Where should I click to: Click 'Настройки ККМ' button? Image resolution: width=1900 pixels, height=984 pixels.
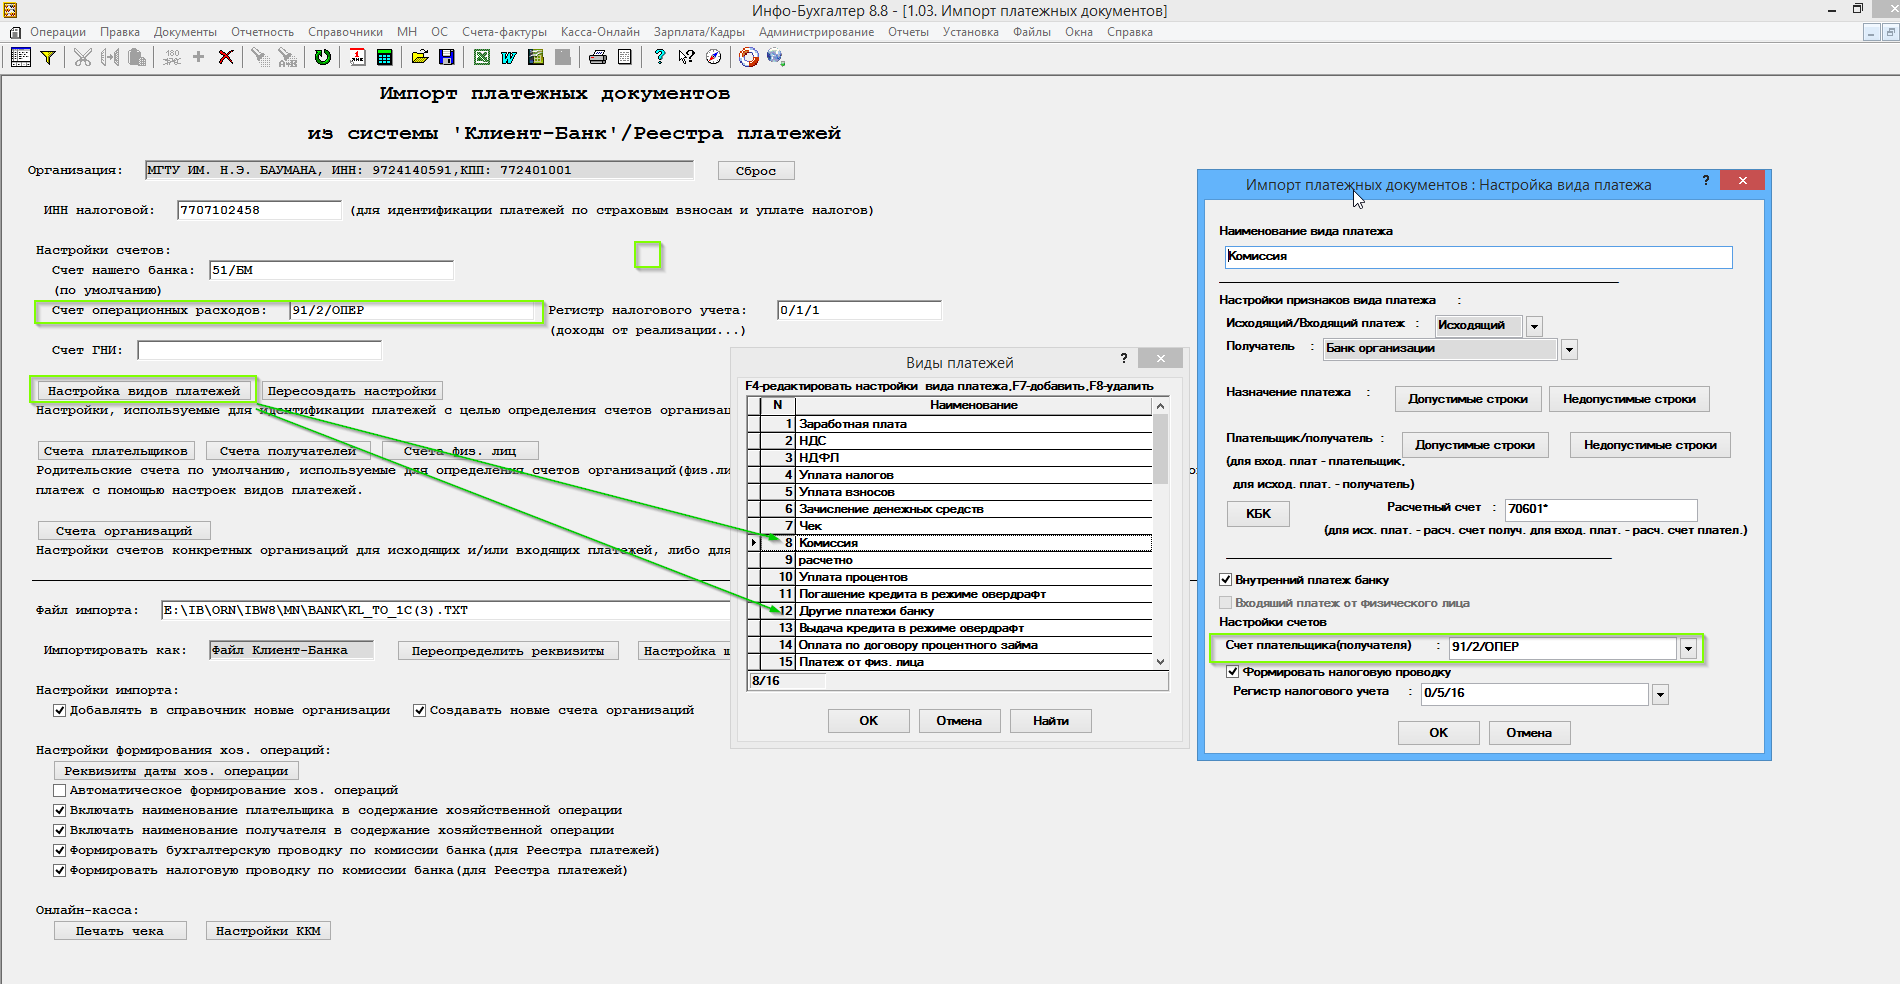(x=268, y=931)
